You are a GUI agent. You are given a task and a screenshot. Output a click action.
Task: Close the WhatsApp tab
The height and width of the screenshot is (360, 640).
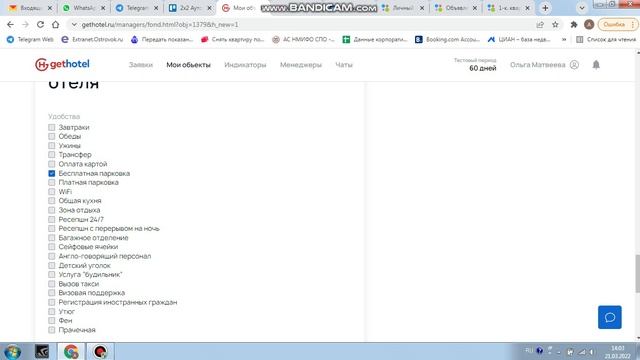pyautogui.click(x=103, y=8)
